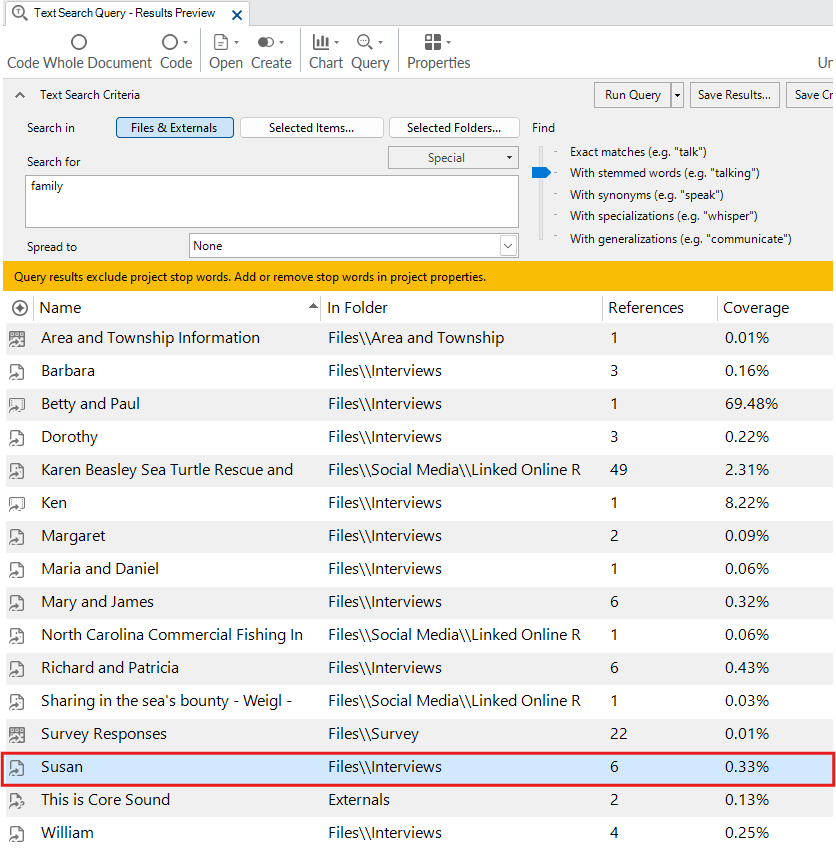This screenshot has width=836, height=852.
Task: Open the Open button dropdown arrow
Action: pyautogui.click(x=236, y=42)
